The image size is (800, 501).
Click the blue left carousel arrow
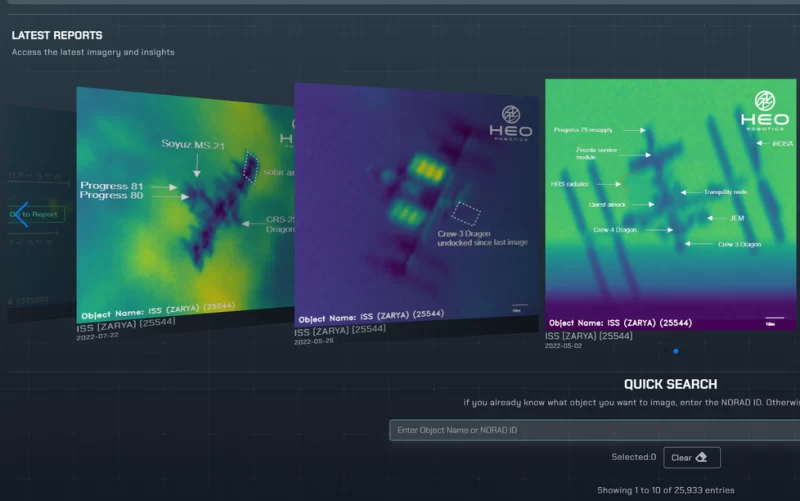click(x=21, y=214)
